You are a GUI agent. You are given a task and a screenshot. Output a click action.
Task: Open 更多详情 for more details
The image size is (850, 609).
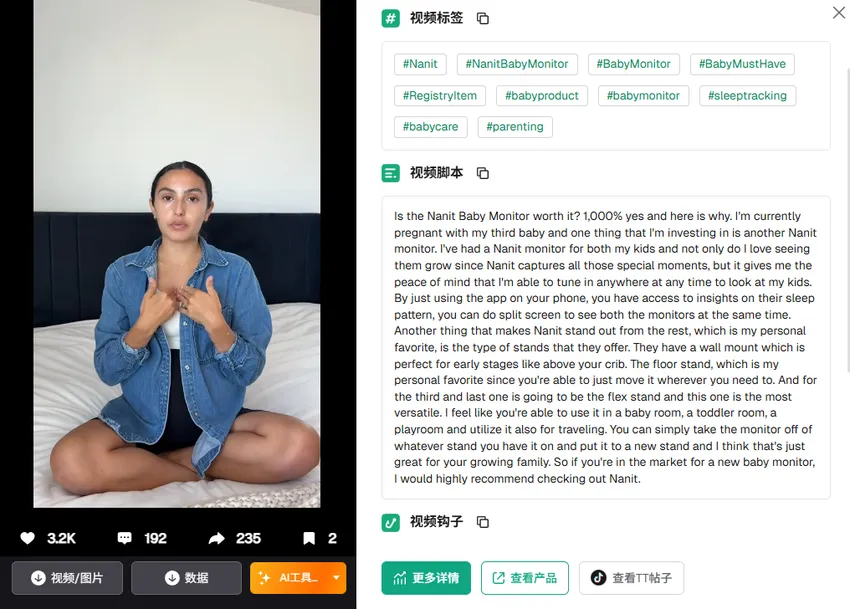(x=426, y=578)
